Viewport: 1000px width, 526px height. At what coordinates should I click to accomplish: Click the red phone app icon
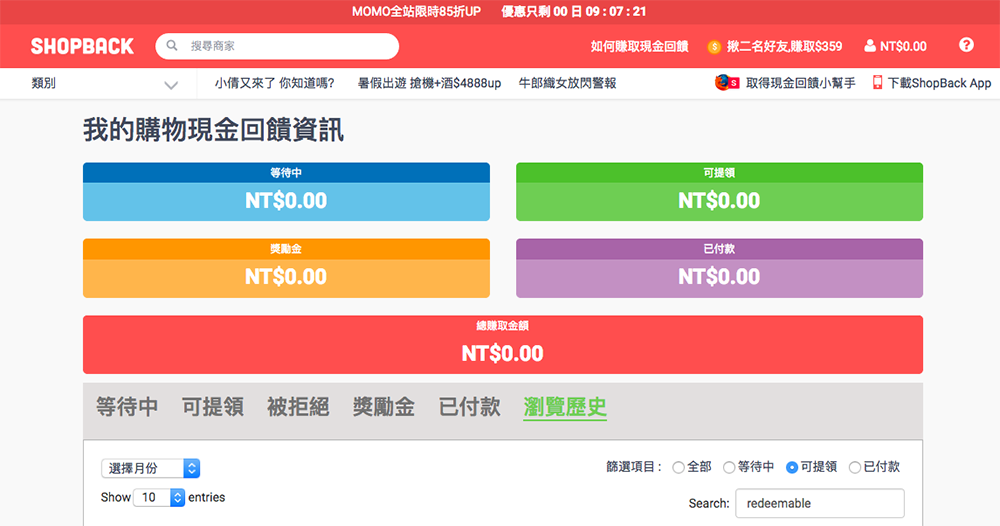(877, 83)
